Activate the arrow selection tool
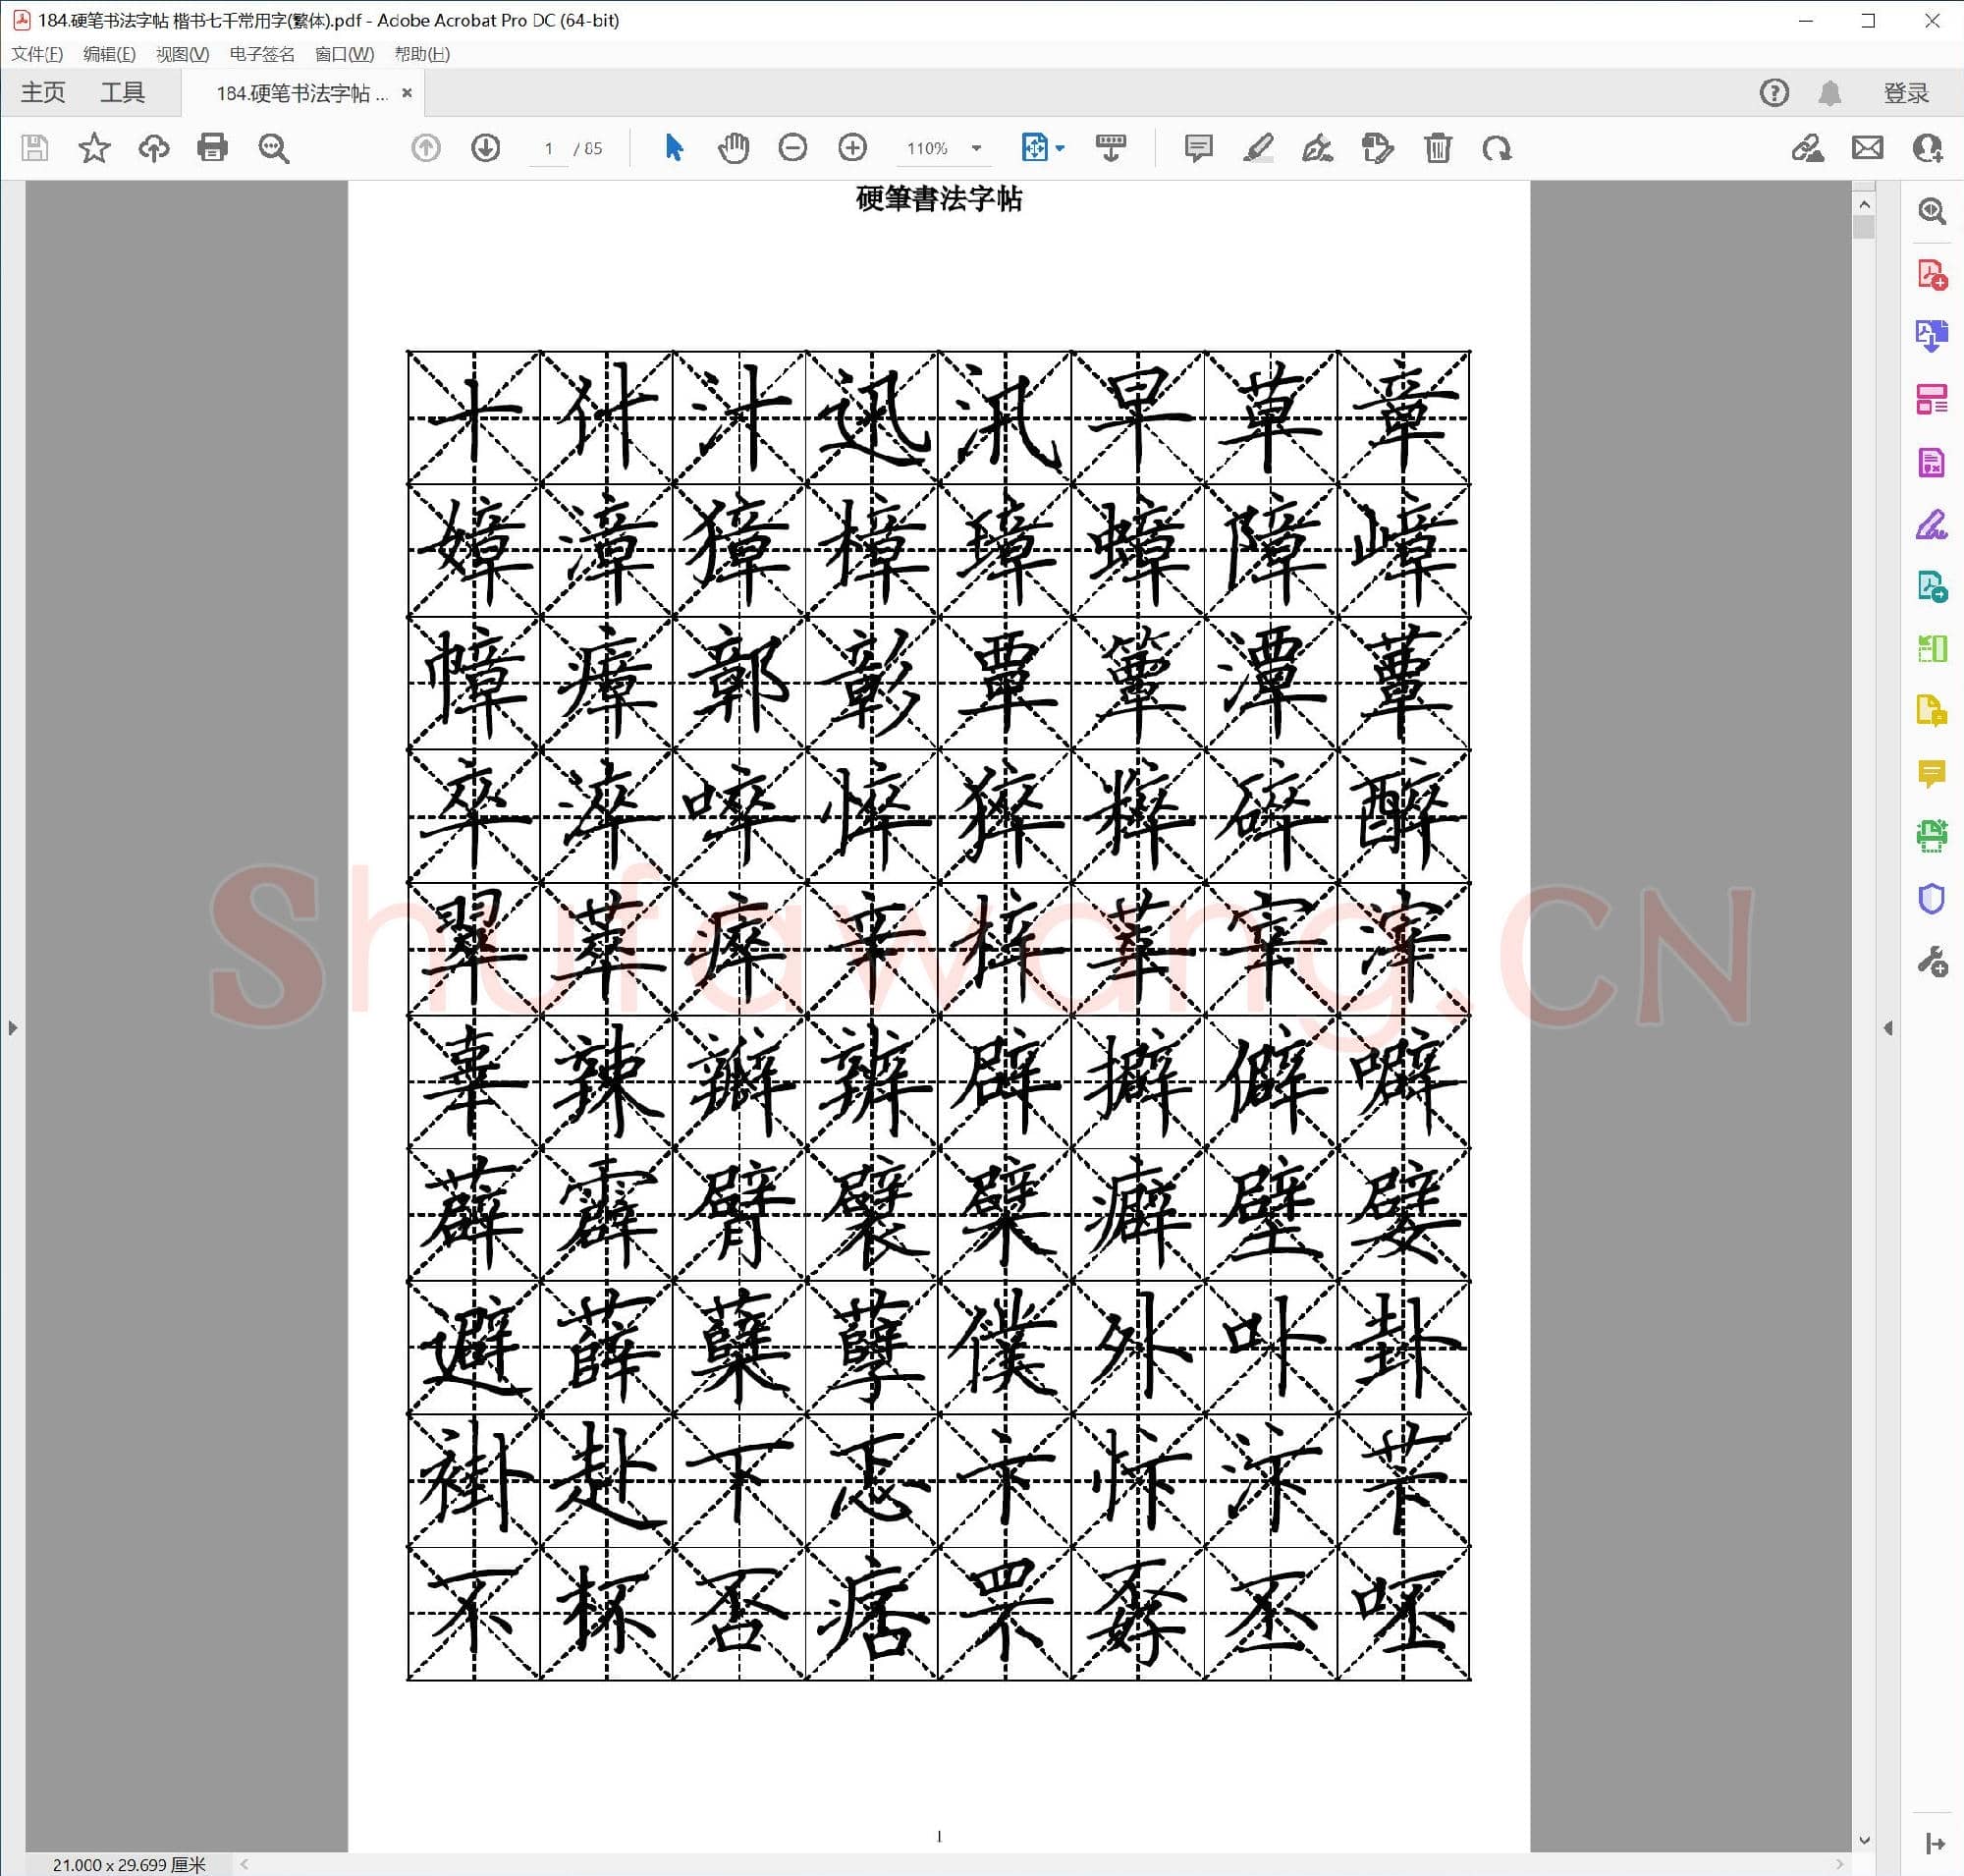This screenshot has width=1964, height=1876. 674,148
